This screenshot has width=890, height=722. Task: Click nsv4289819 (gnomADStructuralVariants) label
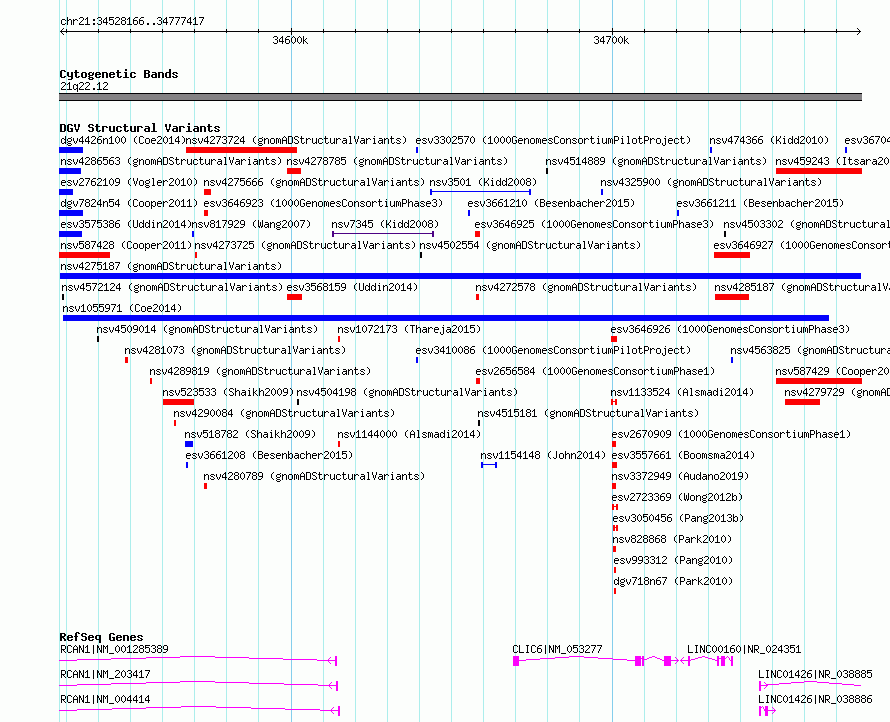[x=260, y=371]
